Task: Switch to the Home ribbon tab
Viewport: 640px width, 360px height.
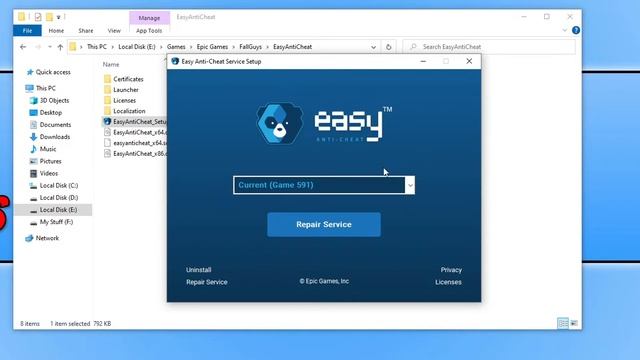Action: point(56,31)
